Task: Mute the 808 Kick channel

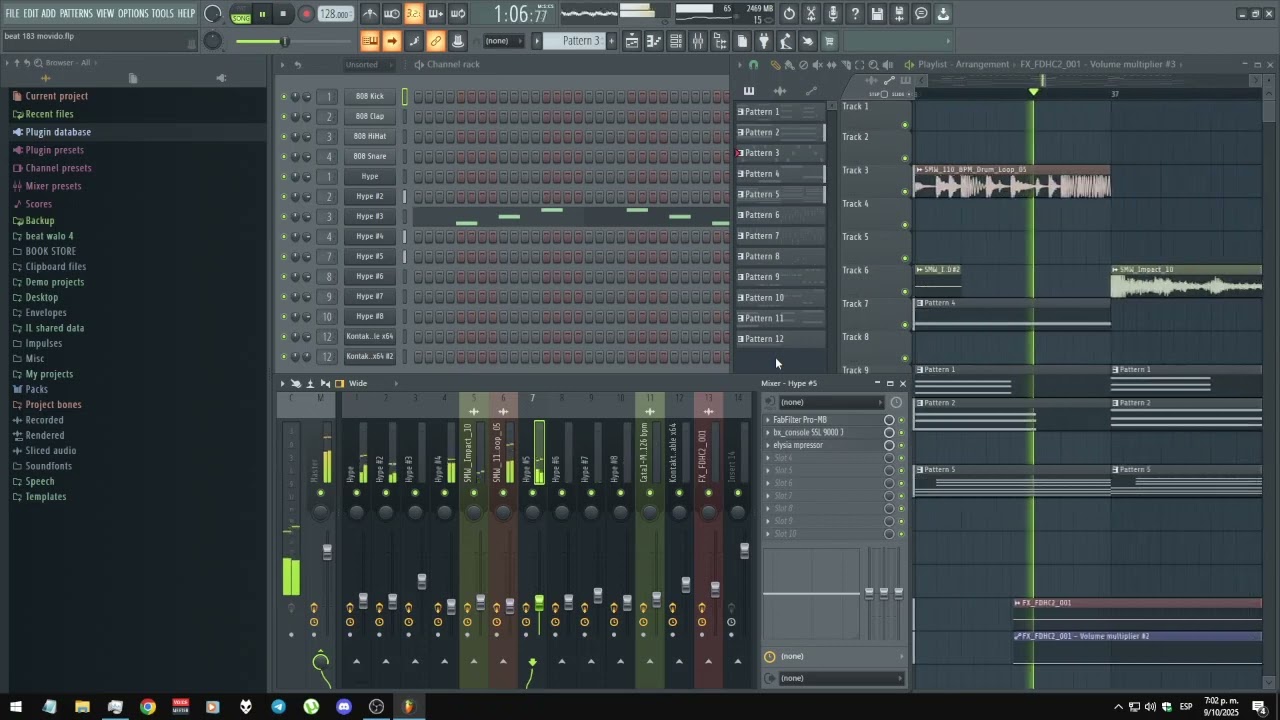Action: pos(284,96)
